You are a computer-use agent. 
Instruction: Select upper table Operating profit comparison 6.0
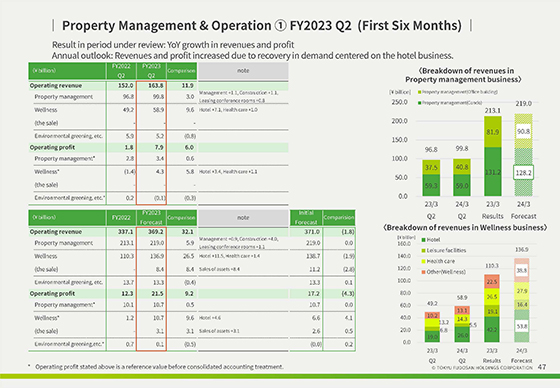189,148
